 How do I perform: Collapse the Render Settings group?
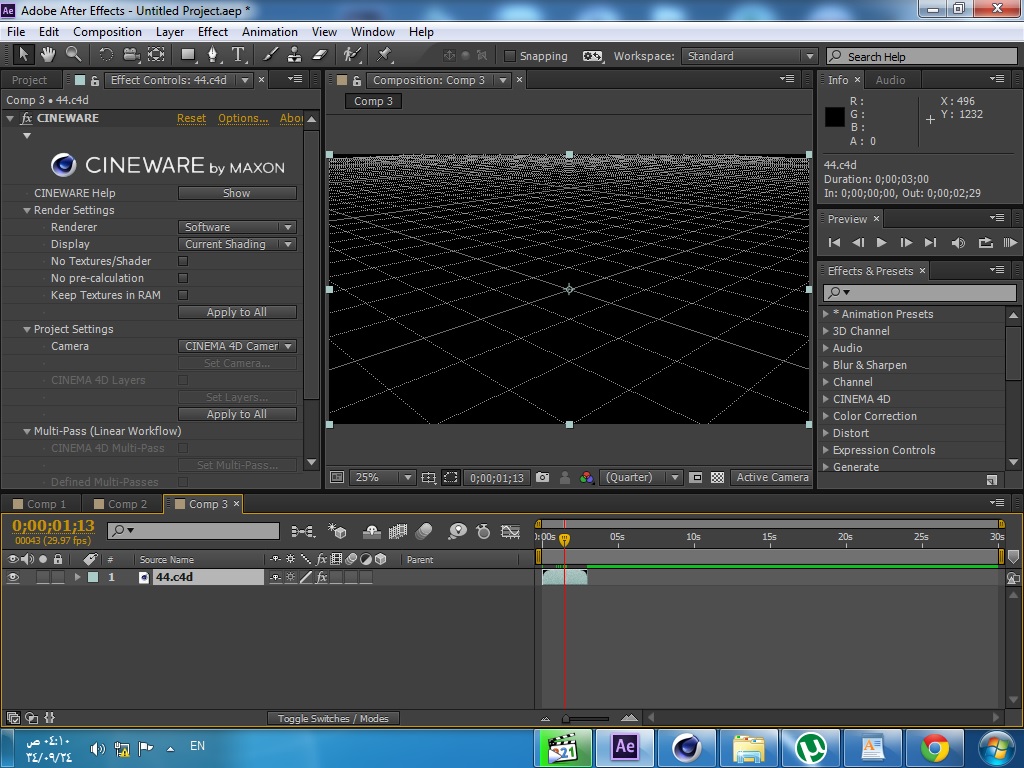(27, 210)
